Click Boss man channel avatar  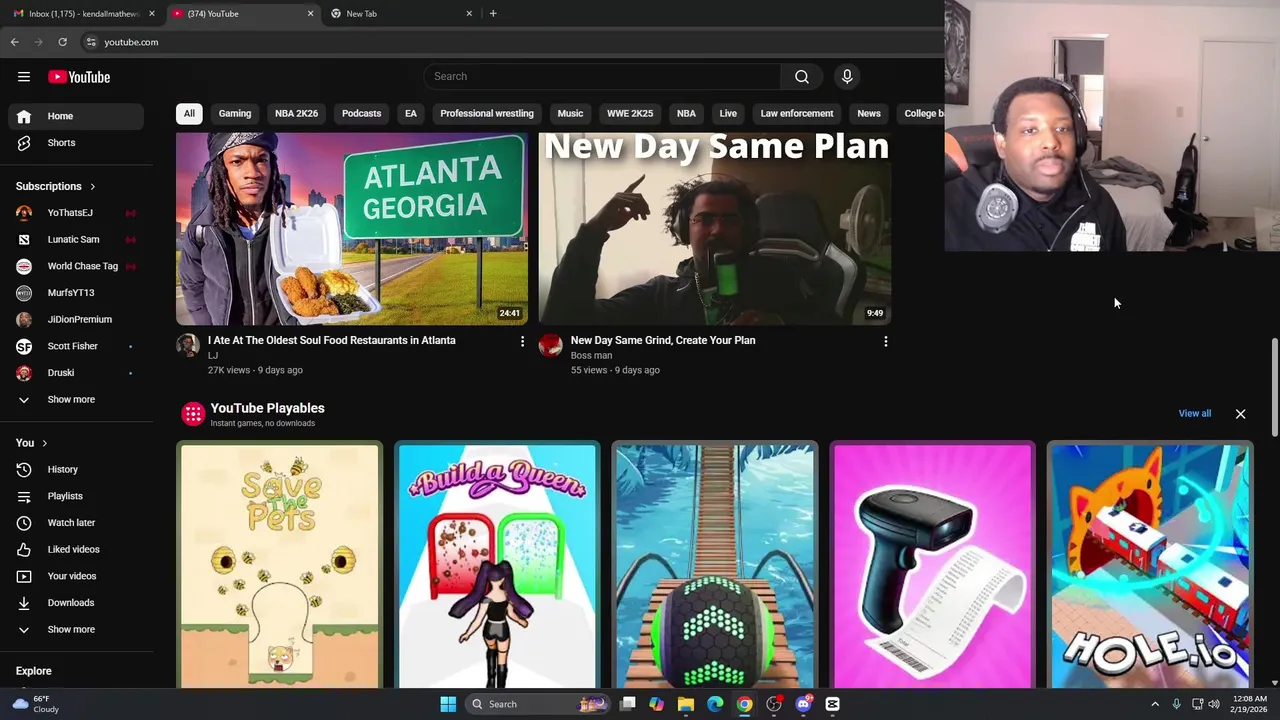click(x=551, y=346)
